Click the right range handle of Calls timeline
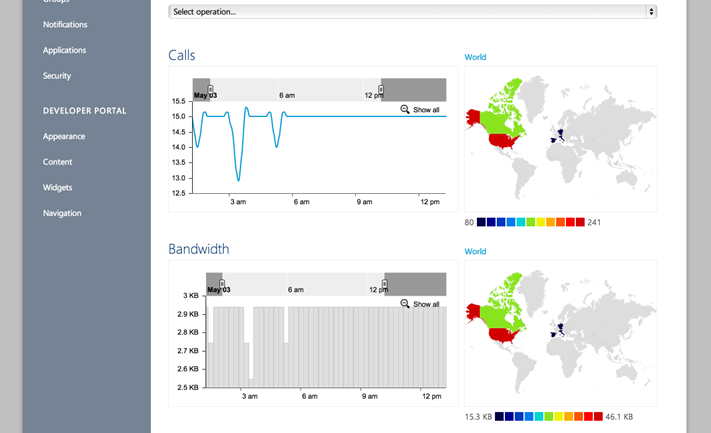This screenshot has width=711, height=433. pos(381,89)
